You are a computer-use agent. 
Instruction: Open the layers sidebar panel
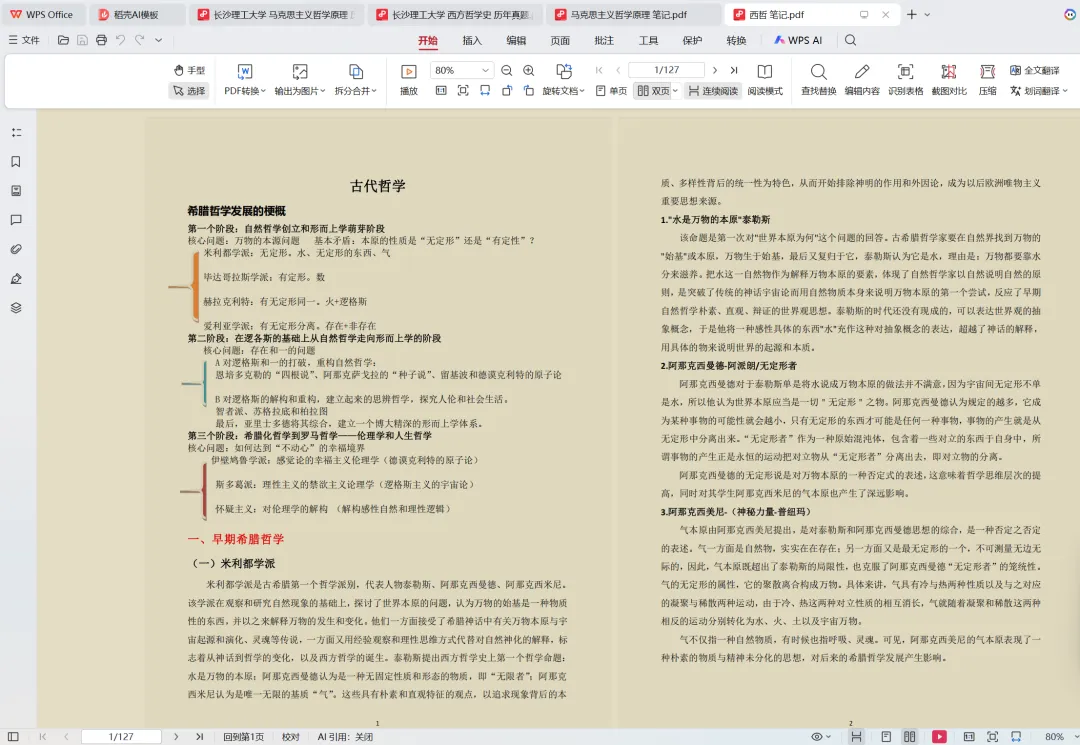(x=16, y=308)
